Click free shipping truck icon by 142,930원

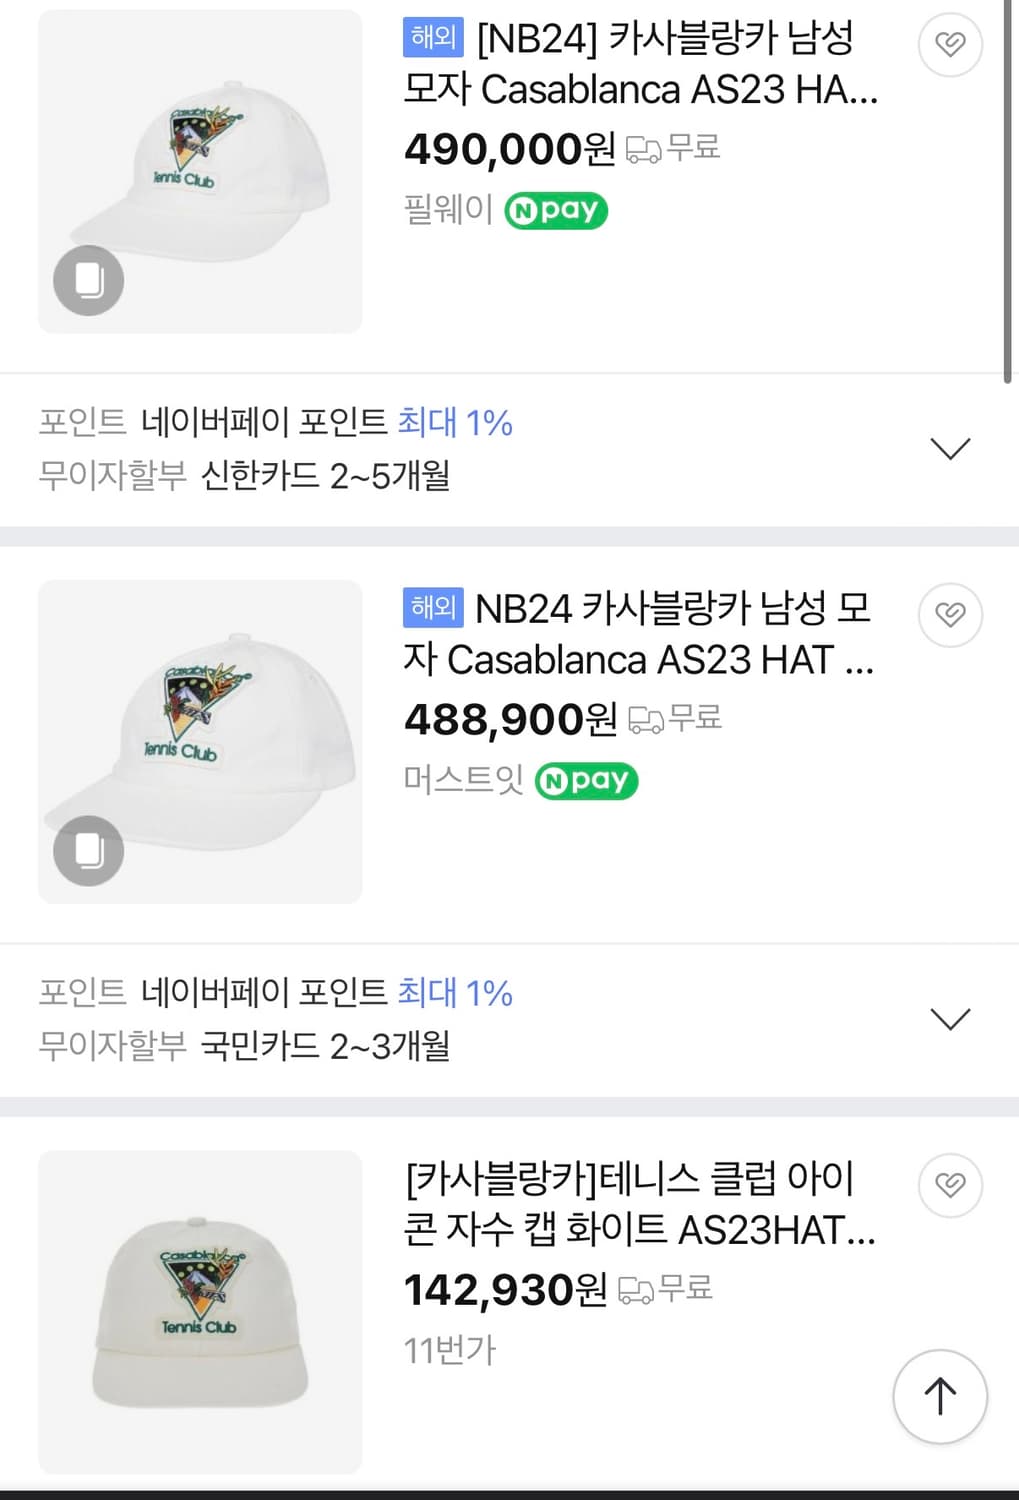pyautogui.click(x=636, y=1290)
